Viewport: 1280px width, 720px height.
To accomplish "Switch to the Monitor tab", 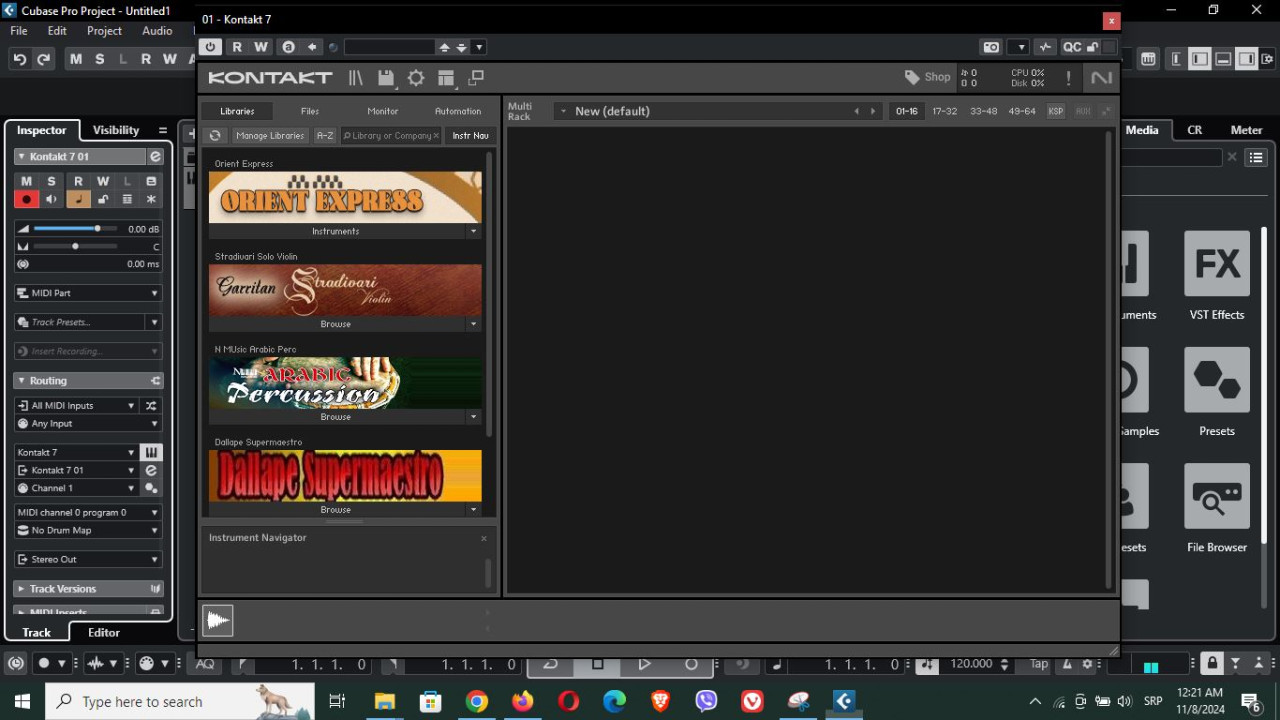I will pos(383,111).
